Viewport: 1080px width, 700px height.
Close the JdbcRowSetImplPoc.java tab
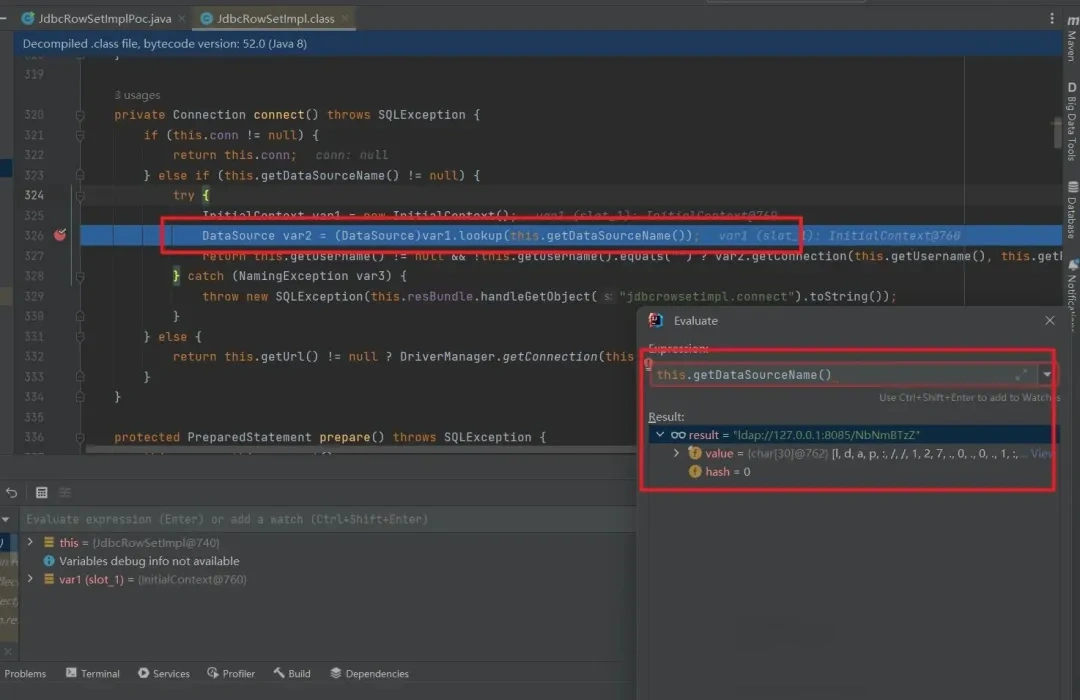pyautogui.click(x=182, y=19)
